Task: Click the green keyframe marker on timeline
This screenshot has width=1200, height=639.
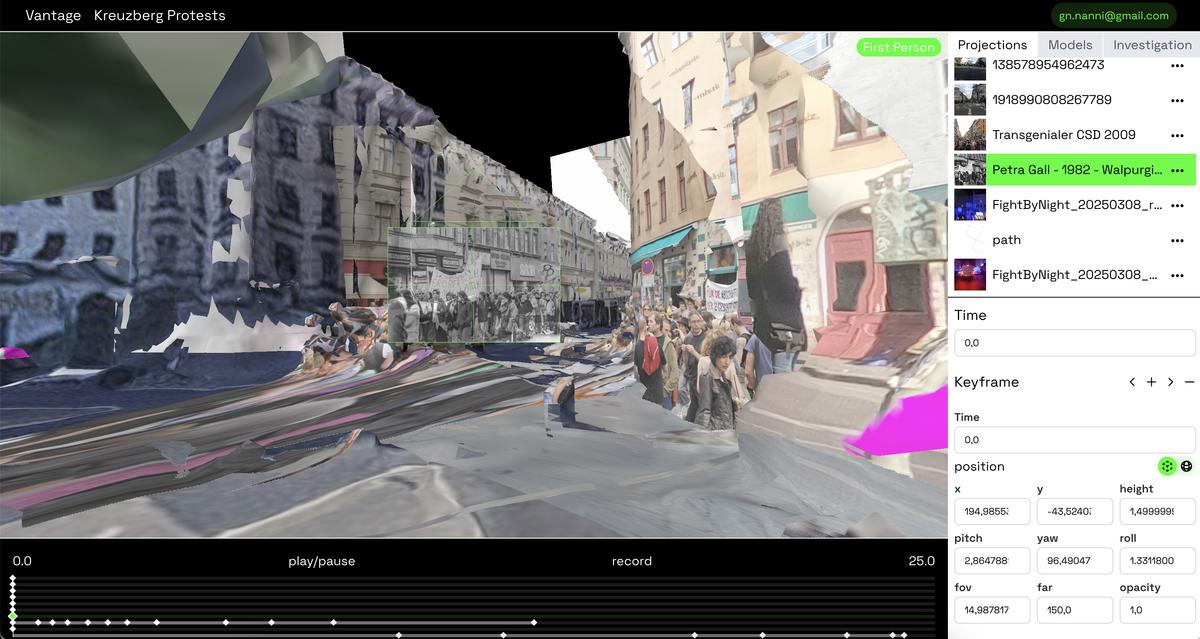Action: point(13,615)
